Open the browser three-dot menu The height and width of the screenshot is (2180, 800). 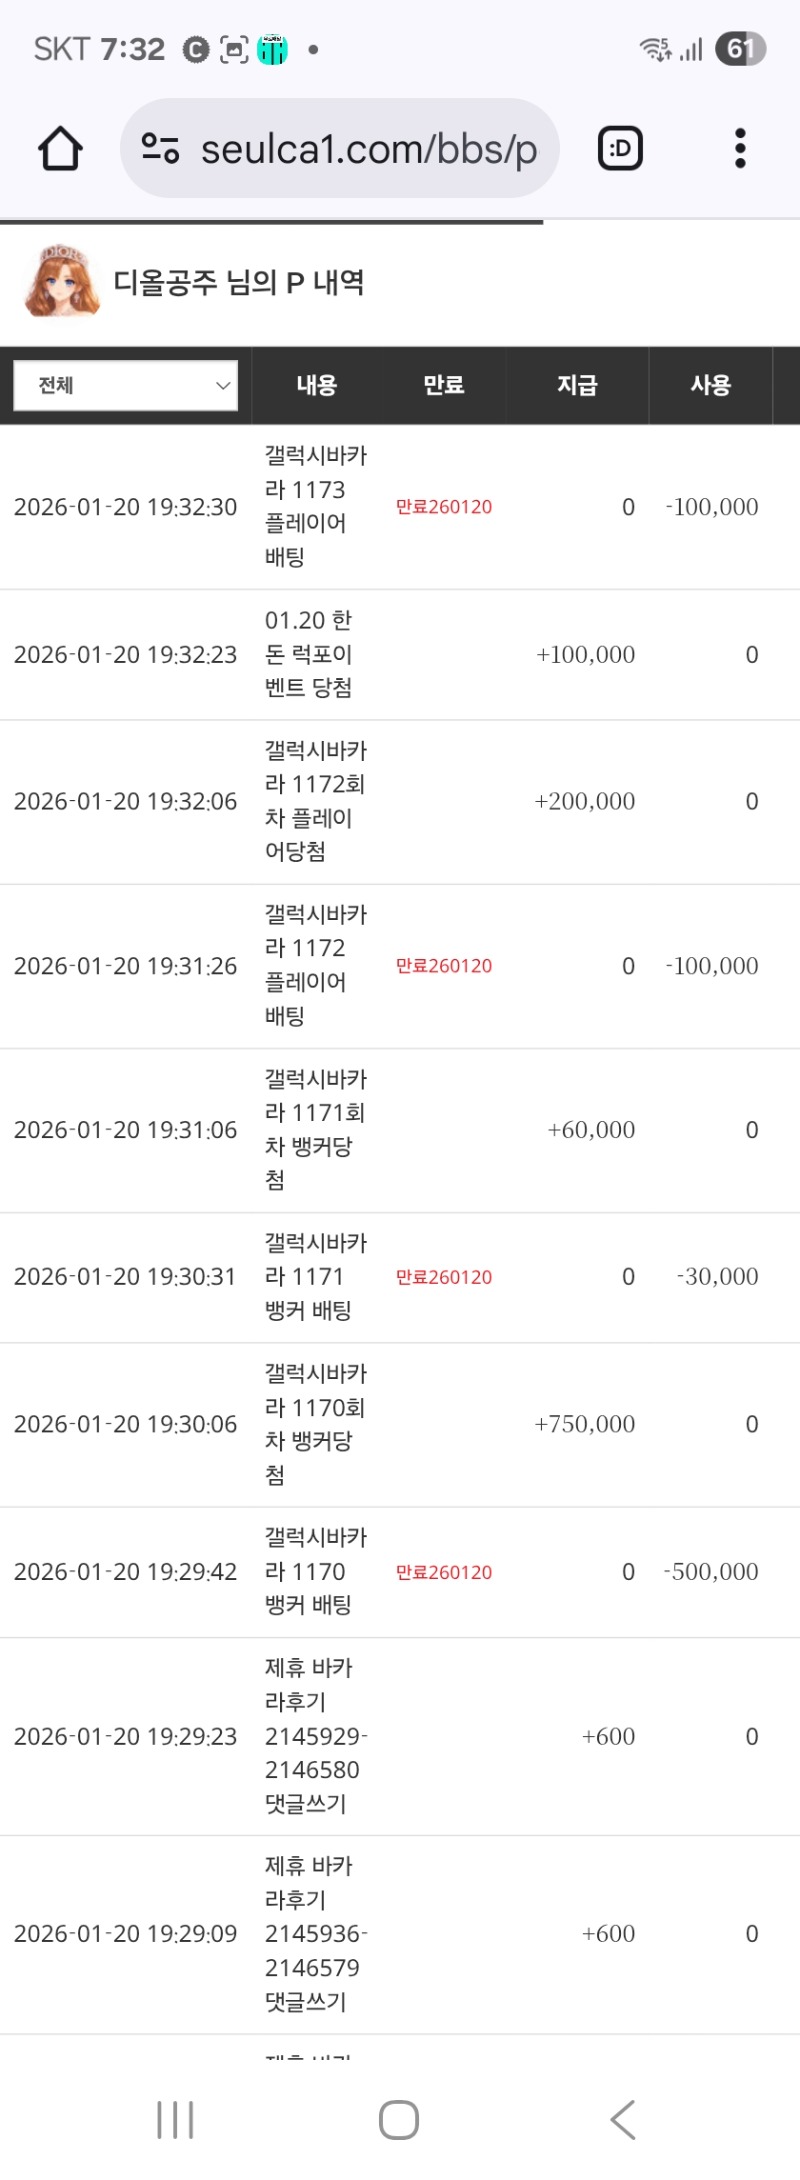click(x=740, y=149)
